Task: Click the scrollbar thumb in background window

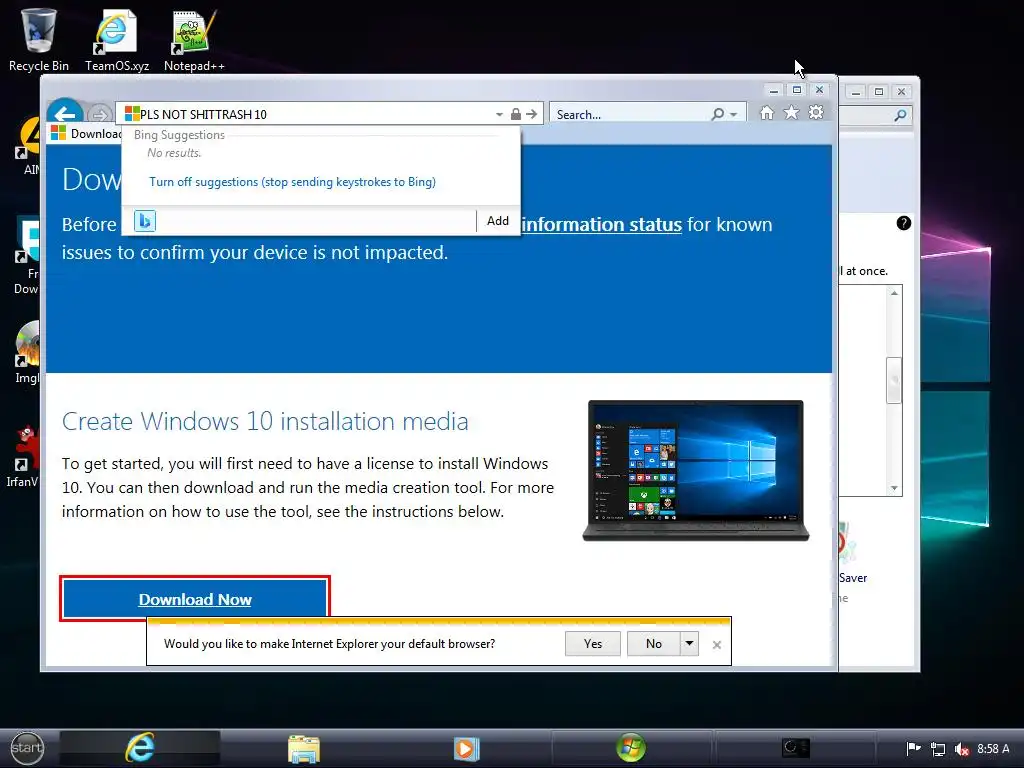Action: [x=894, y=380]
